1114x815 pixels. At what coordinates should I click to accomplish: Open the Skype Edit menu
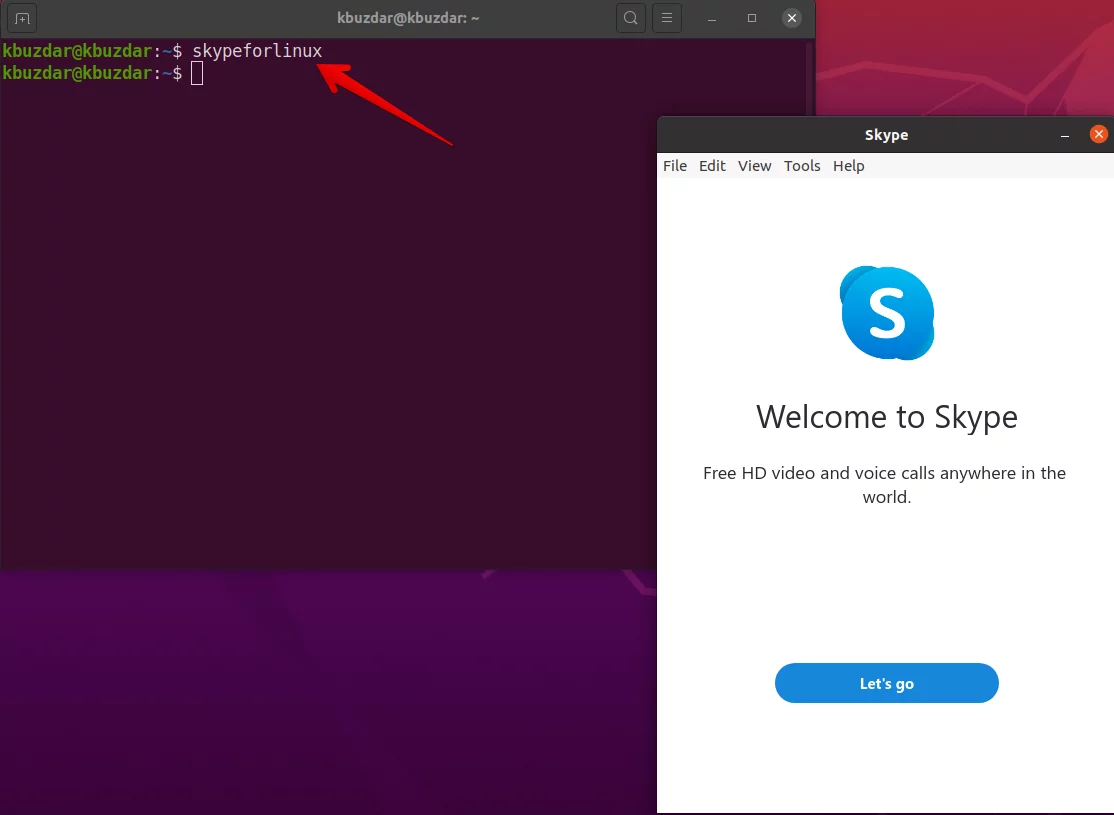(712, 166)
